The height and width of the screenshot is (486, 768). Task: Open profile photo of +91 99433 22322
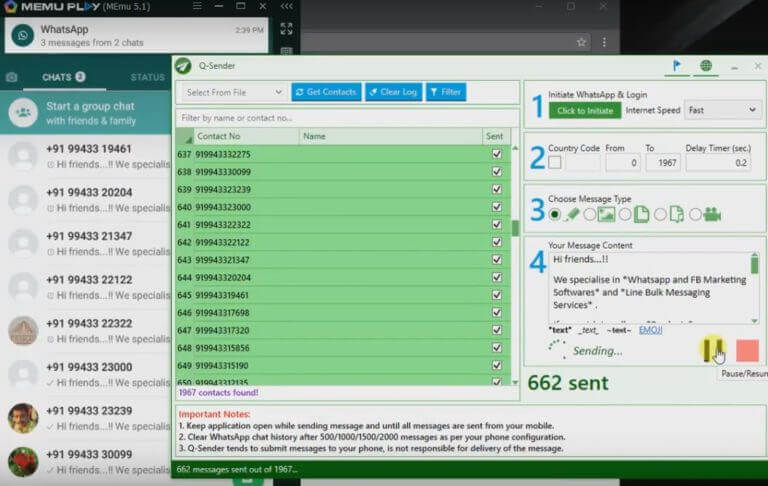click(x=23, y=331)
